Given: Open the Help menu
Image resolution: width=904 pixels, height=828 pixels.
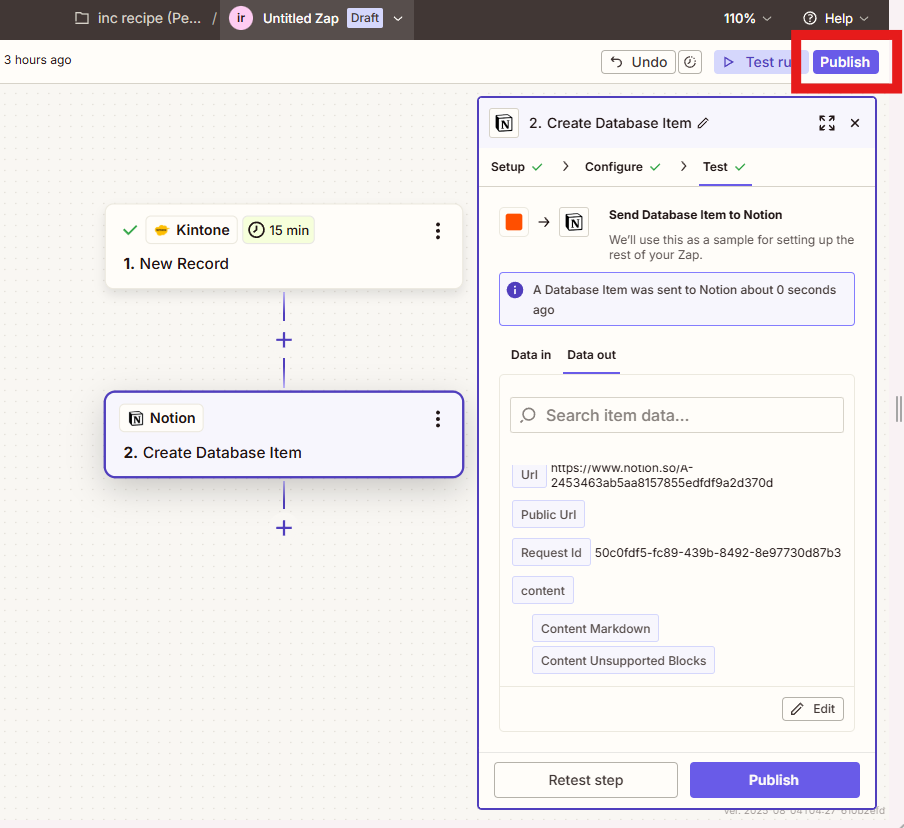Looking at the screenshot, I should tap(835, 18).
